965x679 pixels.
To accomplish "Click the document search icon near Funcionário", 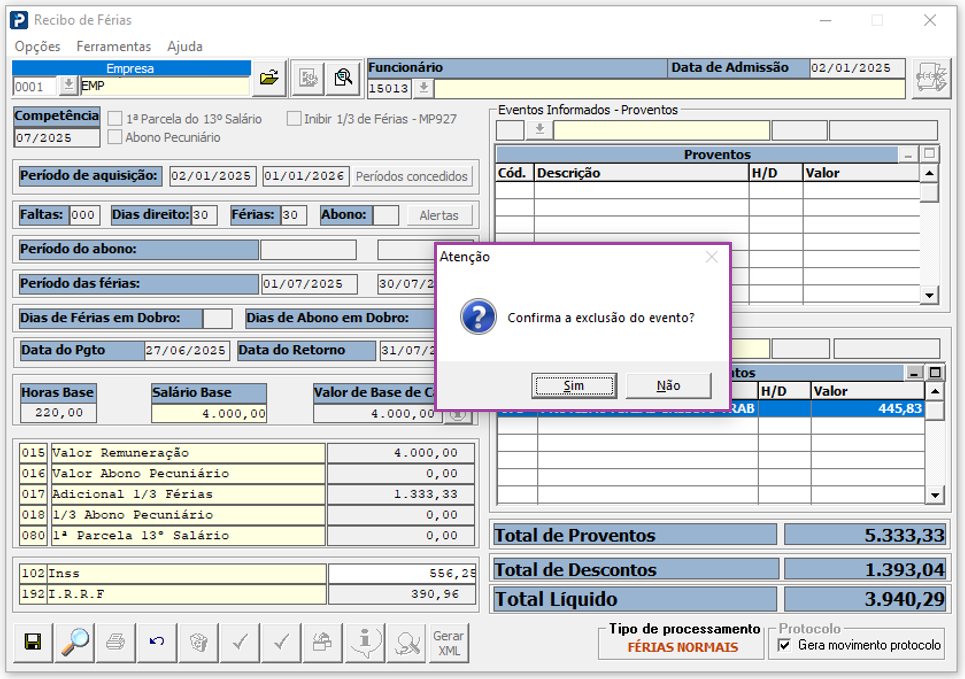I will [x=343, y=78].
